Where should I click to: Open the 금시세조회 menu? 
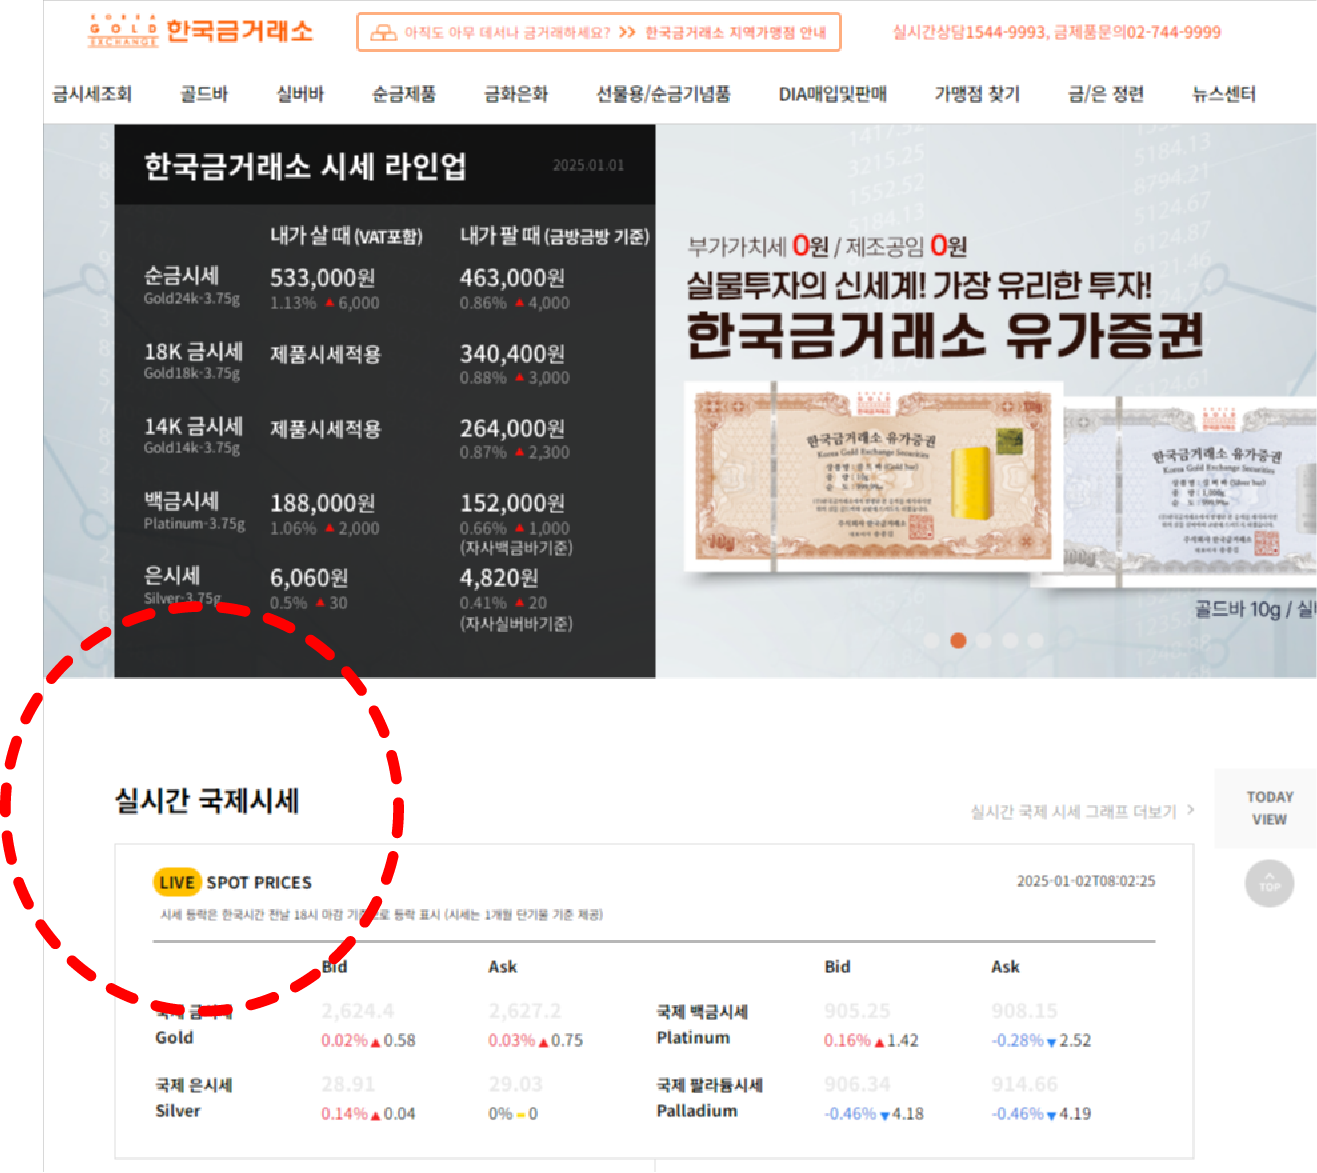point(92,94)
